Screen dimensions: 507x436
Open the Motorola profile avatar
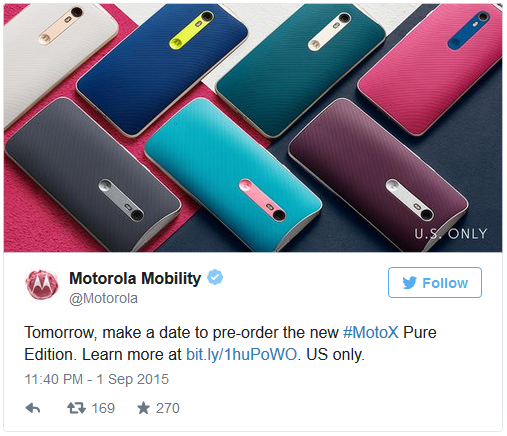[x=42, y=284]
